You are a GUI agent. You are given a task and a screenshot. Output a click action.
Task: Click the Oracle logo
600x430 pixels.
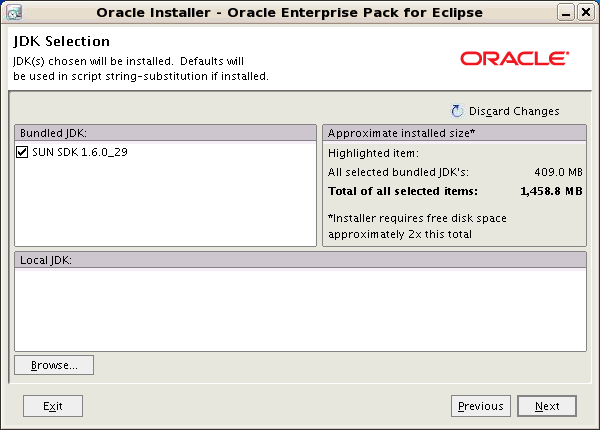click(514, 59)
